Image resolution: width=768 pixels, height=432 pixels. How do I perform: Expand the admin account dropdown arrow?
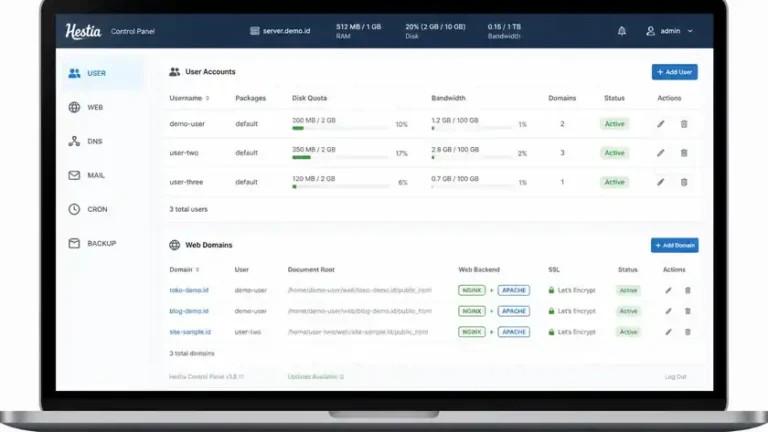(x=690, y=31)
